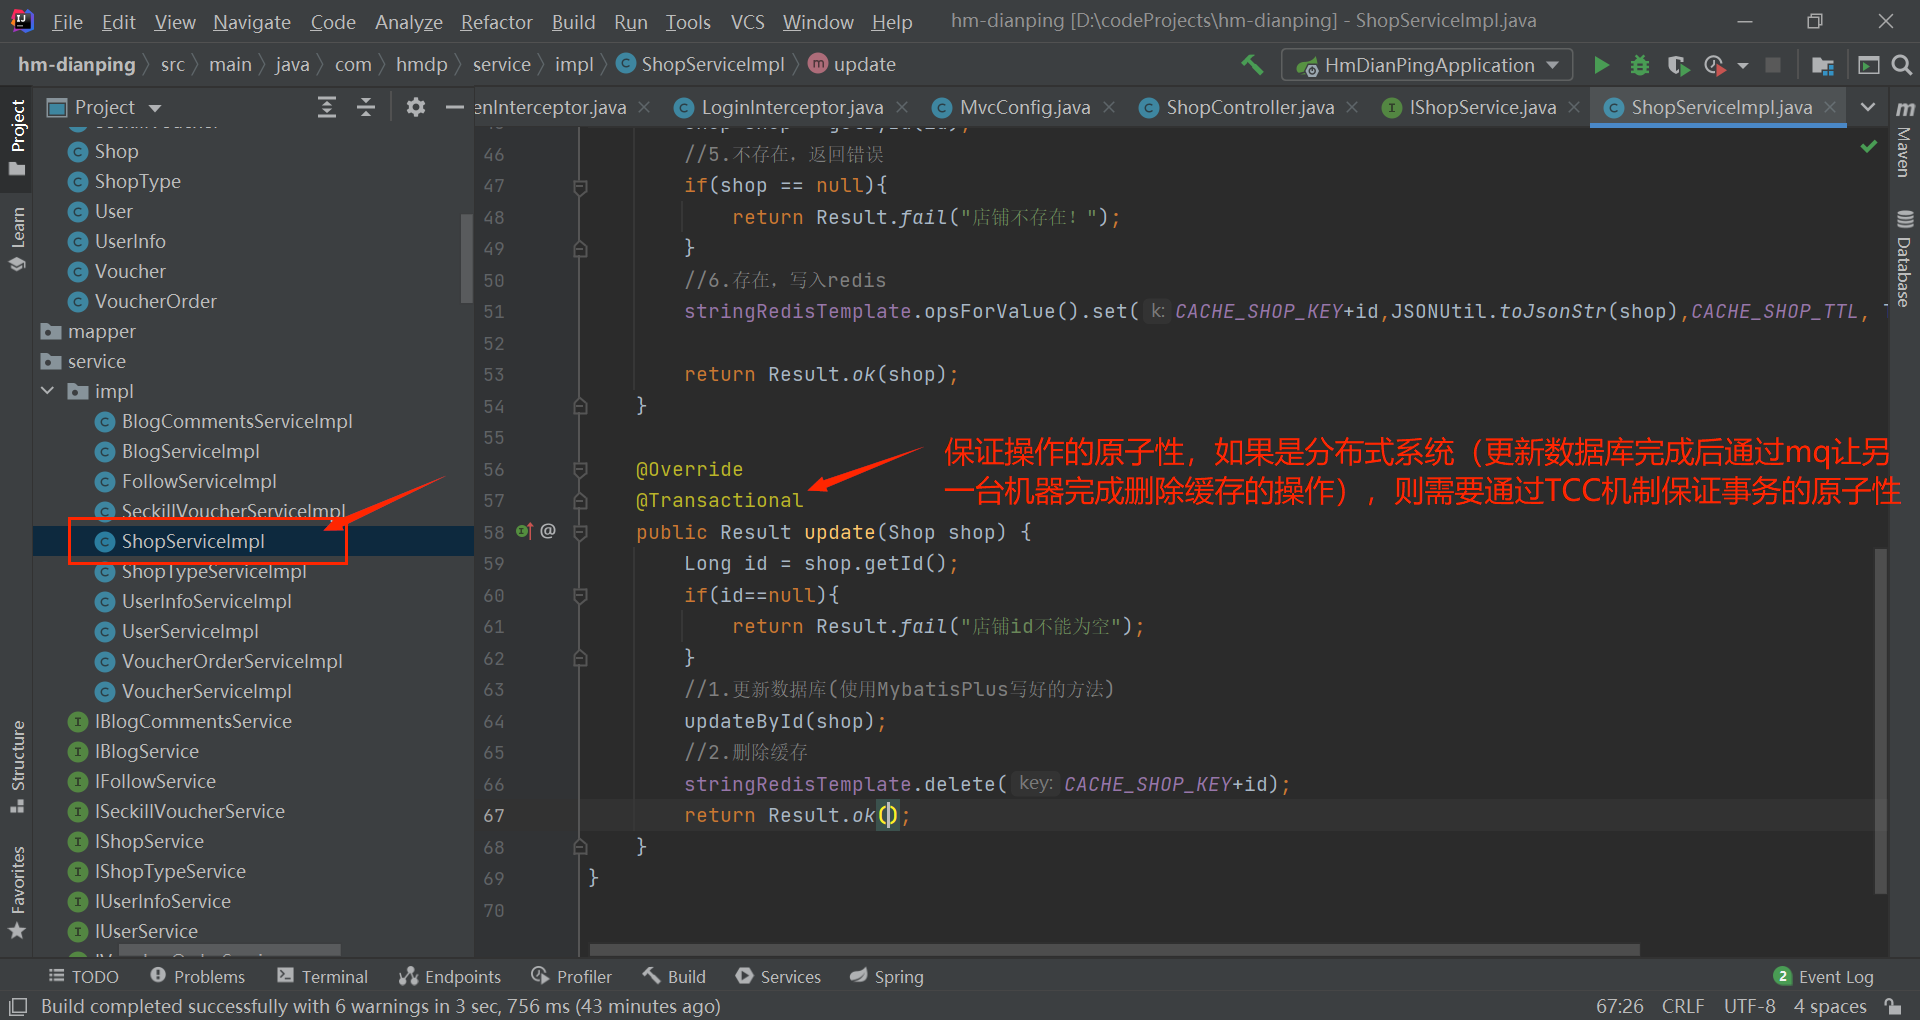
Task: Change line separator CRLF in status bar
Action: coord(1683,1006)
